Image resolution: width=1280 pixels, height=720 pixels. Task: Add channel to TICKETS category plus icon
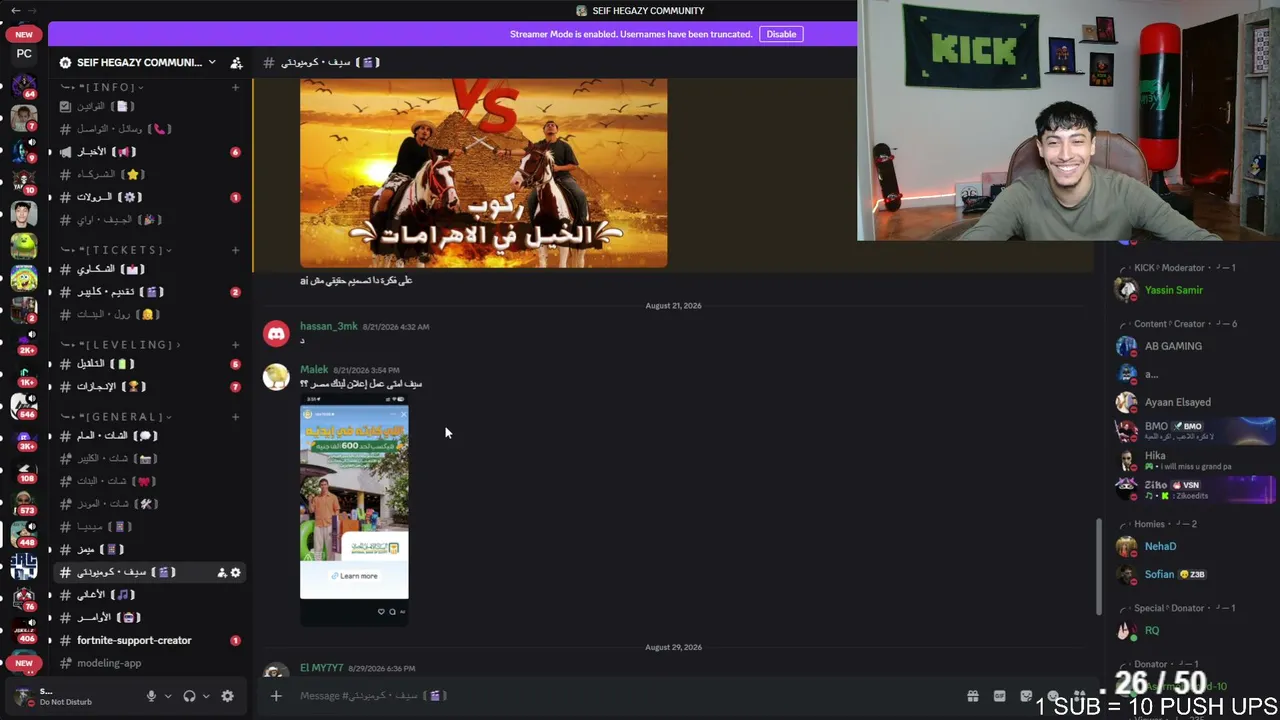pyautogui.click(x=236, y=250)
